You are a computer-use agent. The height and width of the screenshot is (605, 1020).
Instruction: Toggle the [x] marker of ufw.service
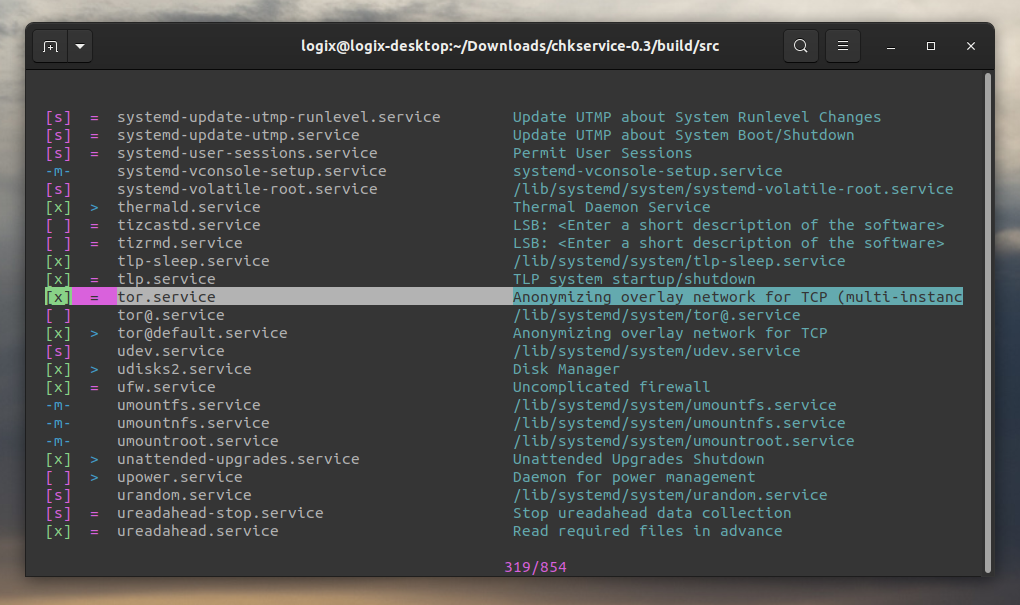[57, 386]
